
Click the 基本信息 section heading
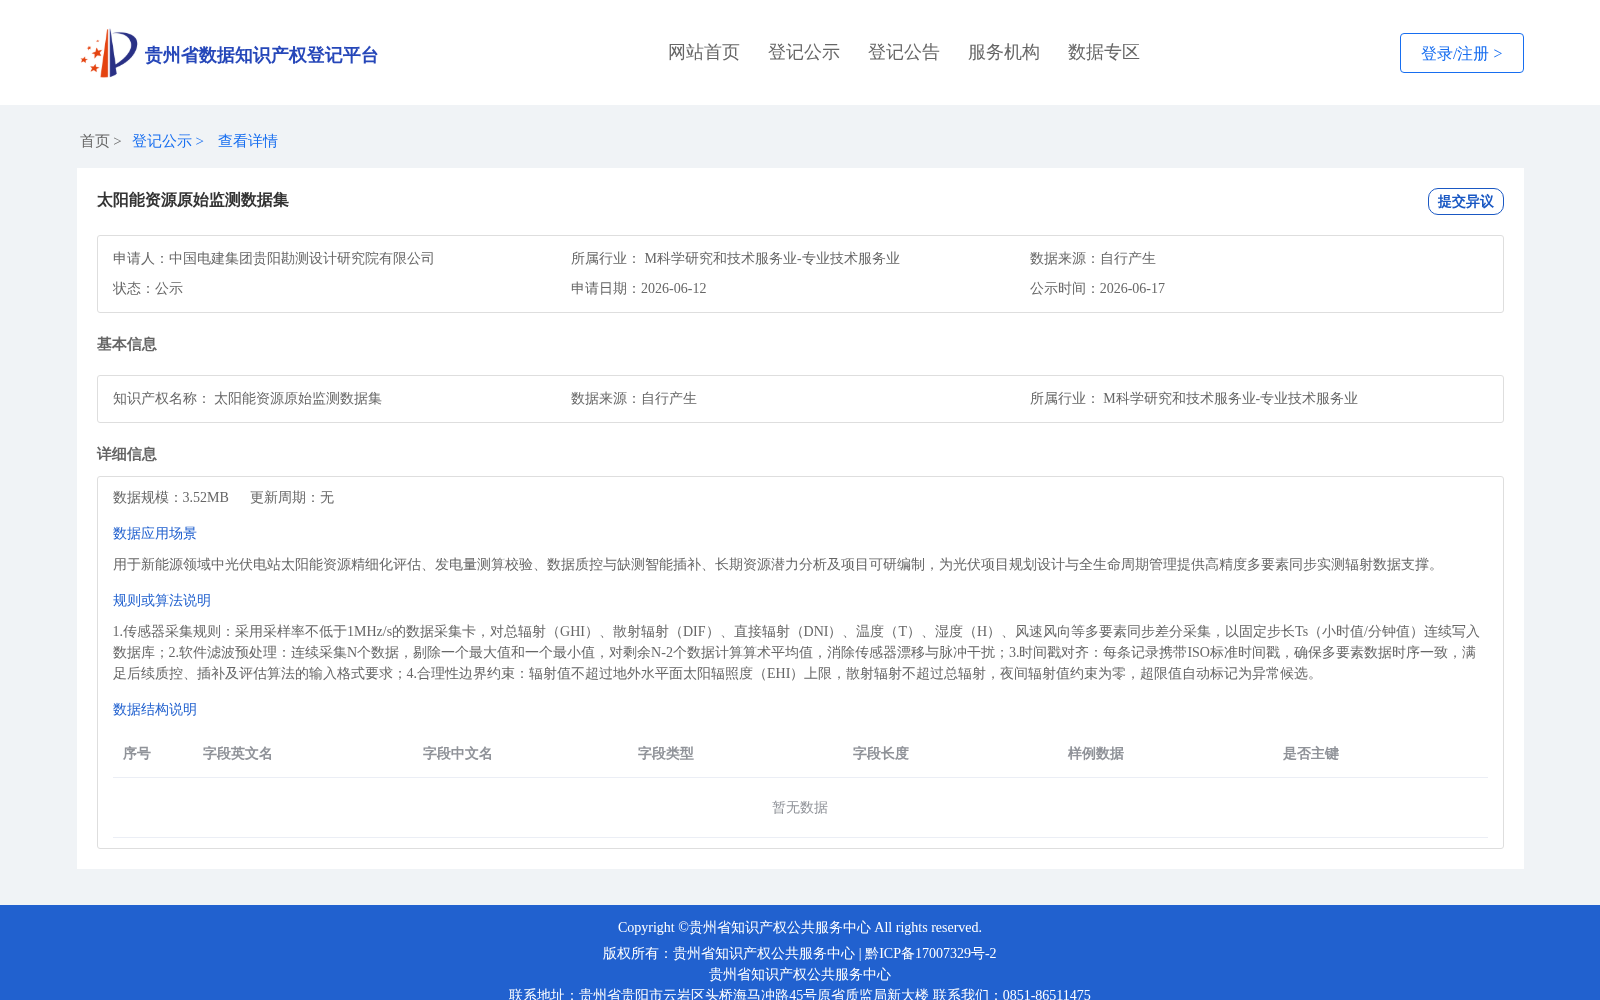point(127,344)
